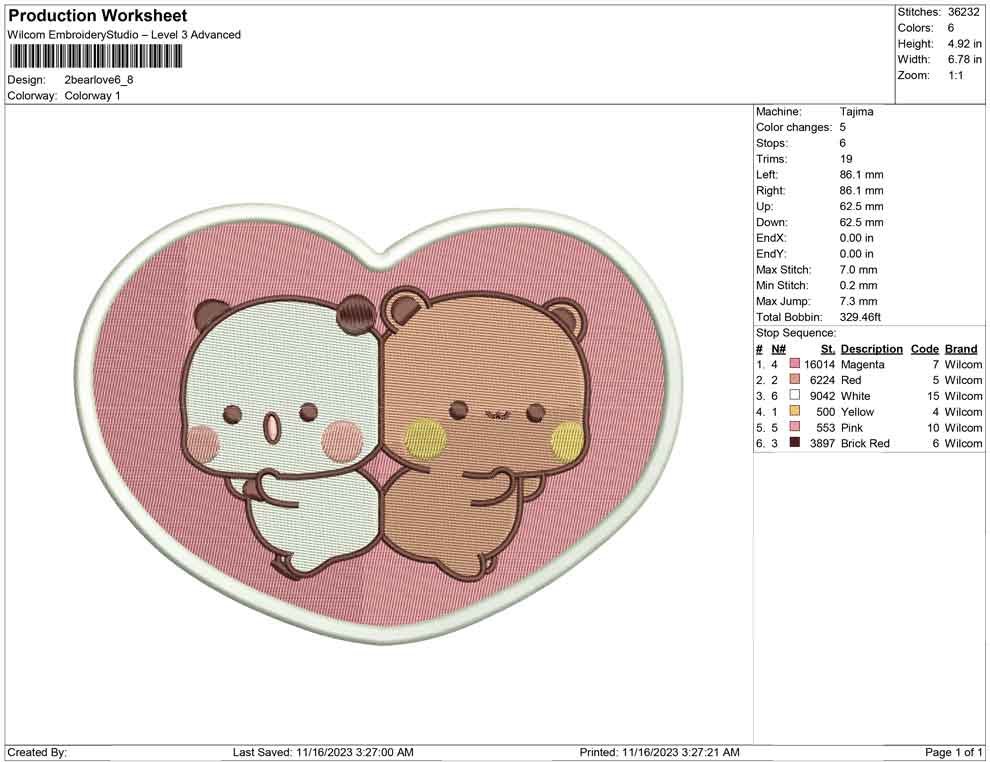This screenshot has width=990, height=762.
Task: Click the Height value '4.92 in'
Action: (964, 44)
